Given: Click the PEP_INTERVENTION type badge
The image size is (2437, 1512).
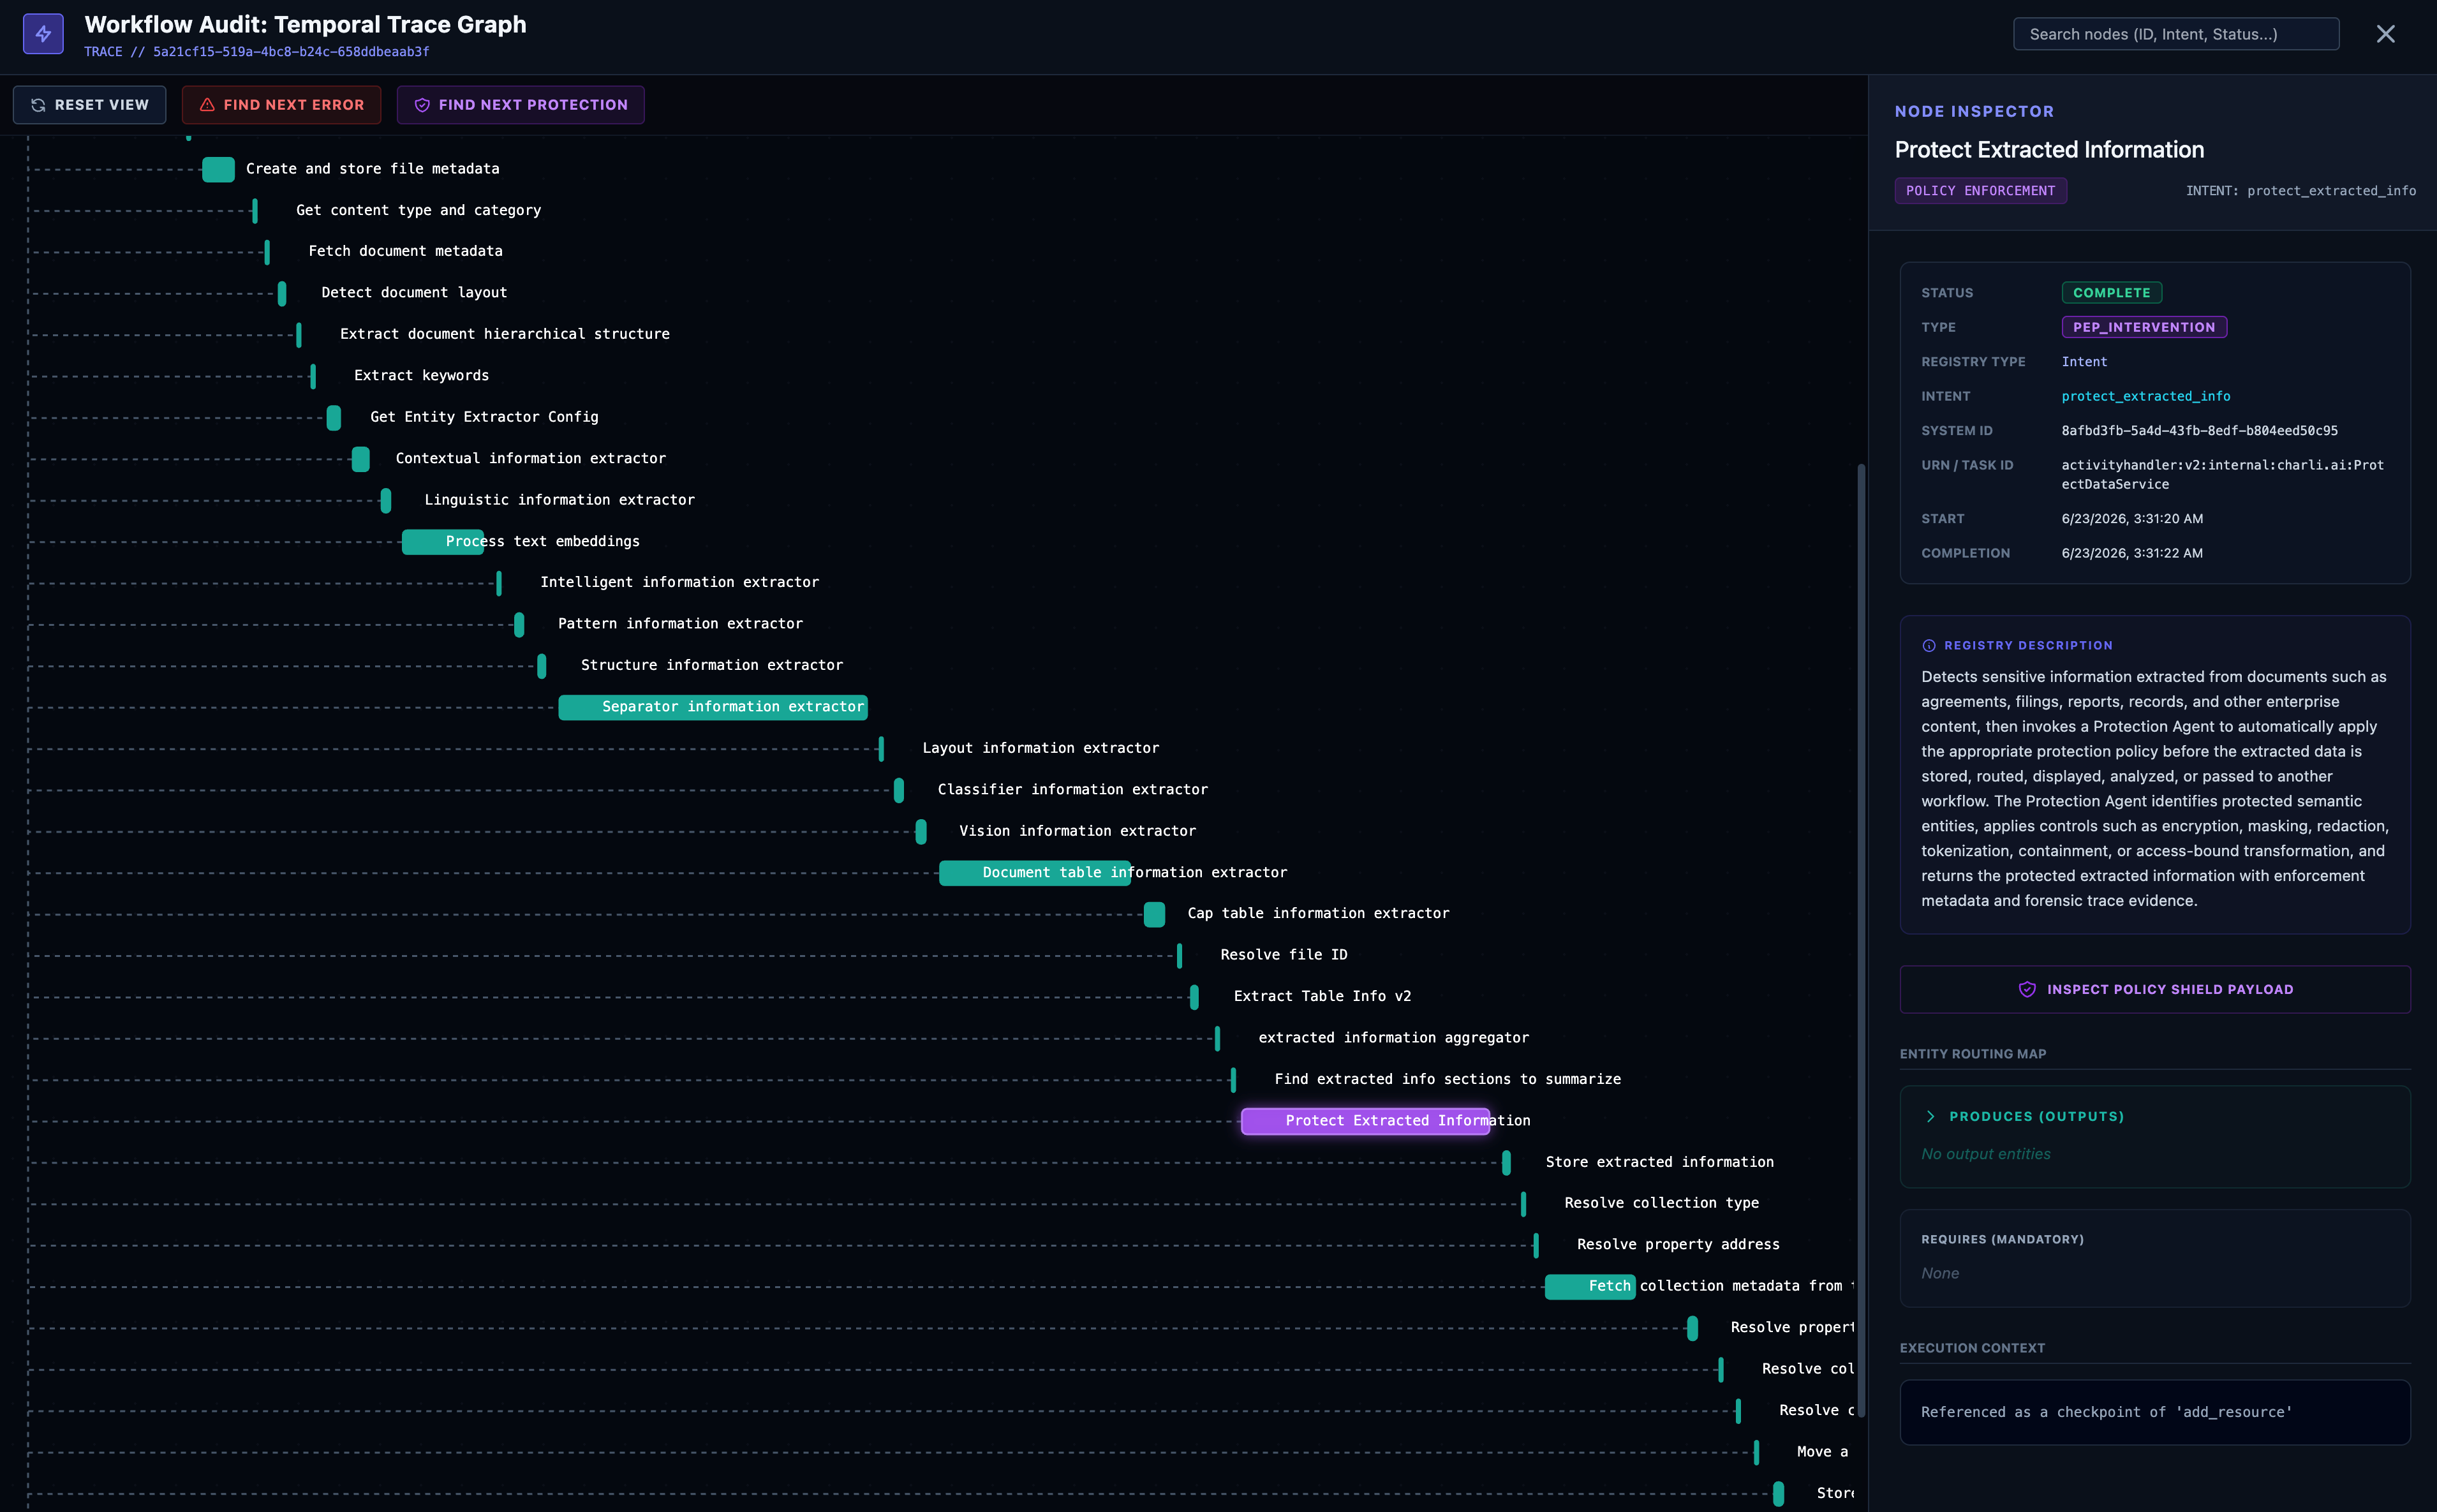Looking at the screenshot, I should (2144, 327).
